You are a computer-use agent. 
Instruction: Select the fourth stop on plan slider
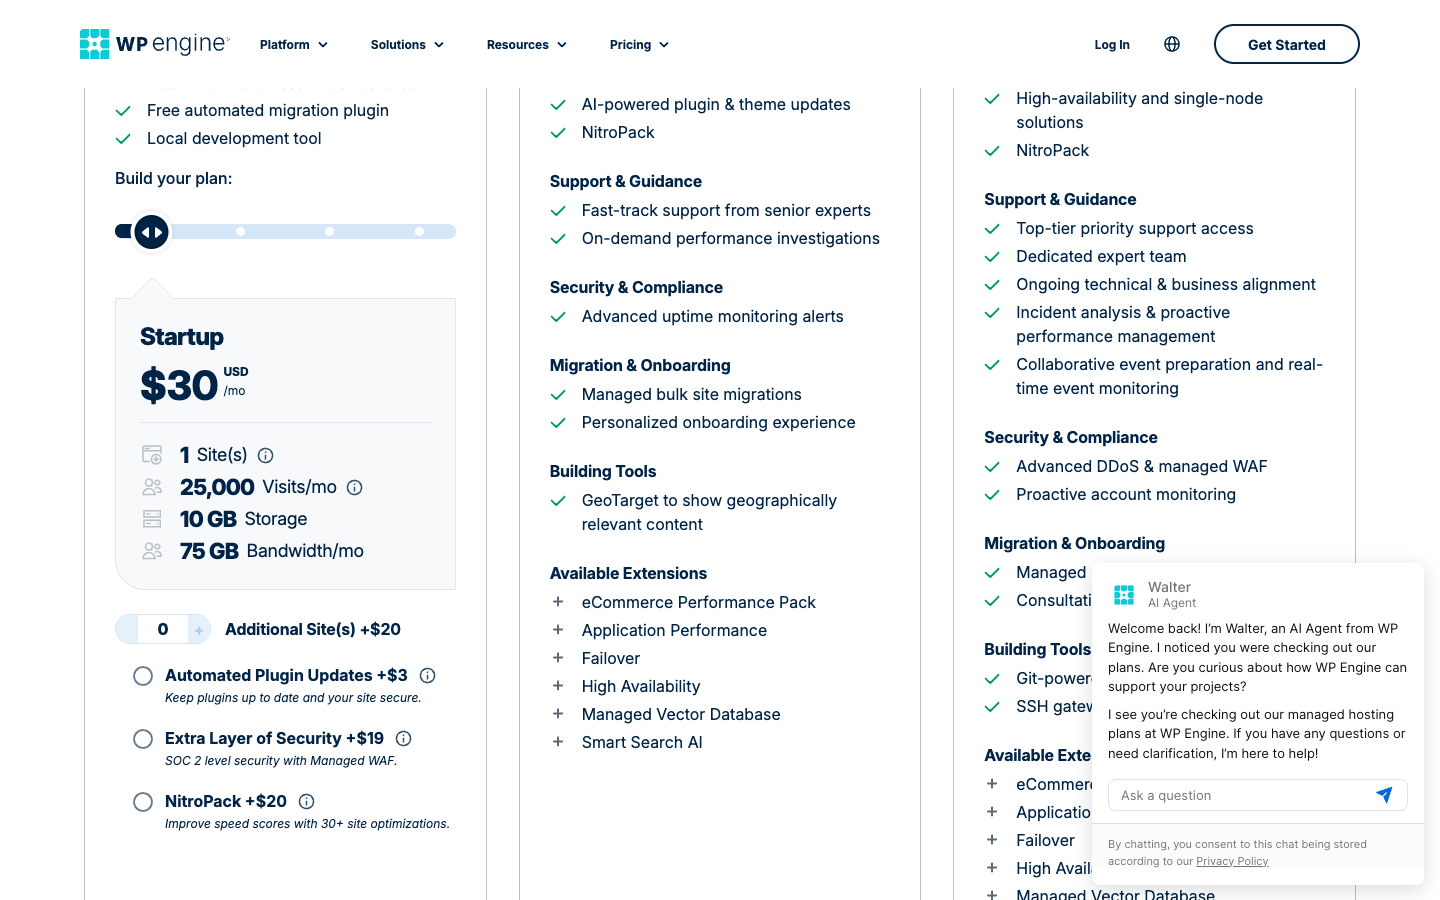(x=419, y=232)
